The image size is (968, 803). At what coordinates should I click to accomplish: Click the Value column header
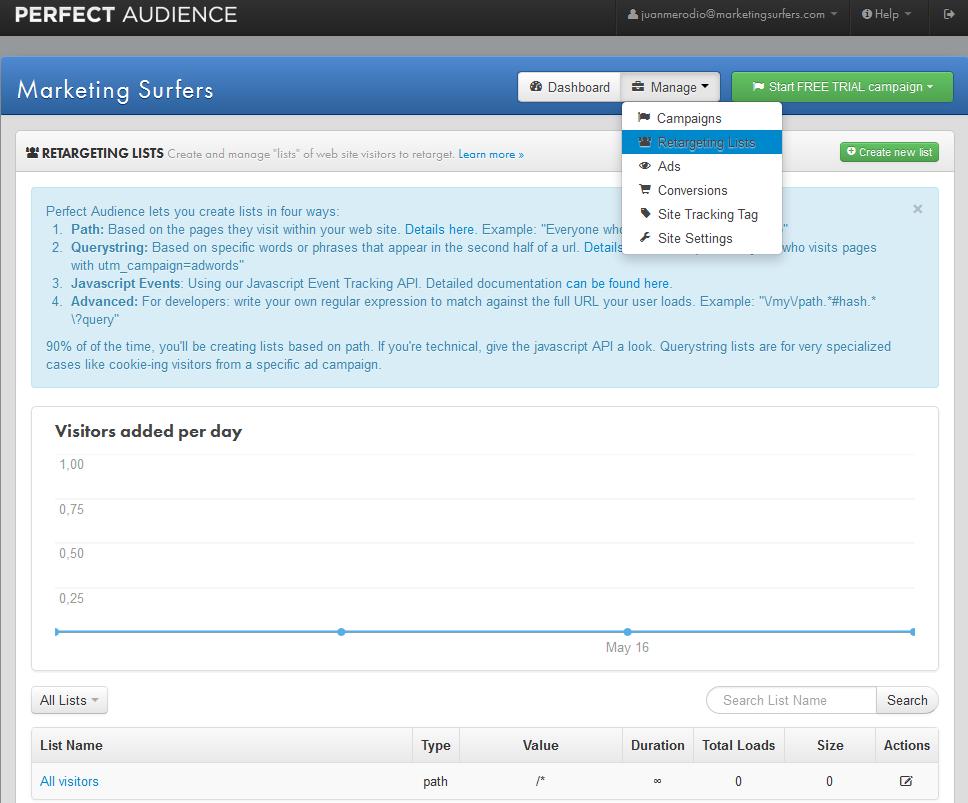click(x=540, y=746)
